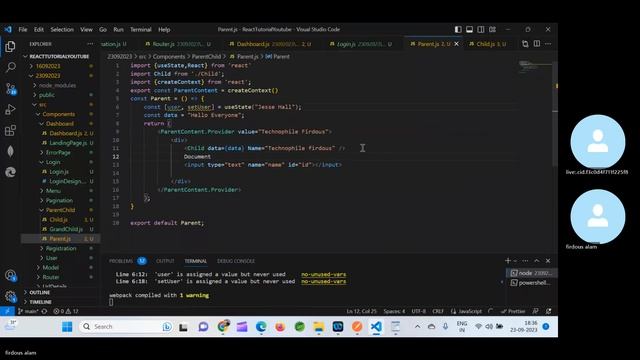Show the DEBUG CONSOLE panel tab
The height and width of the screenshot is (360, 640).
[x=236, y=261]
